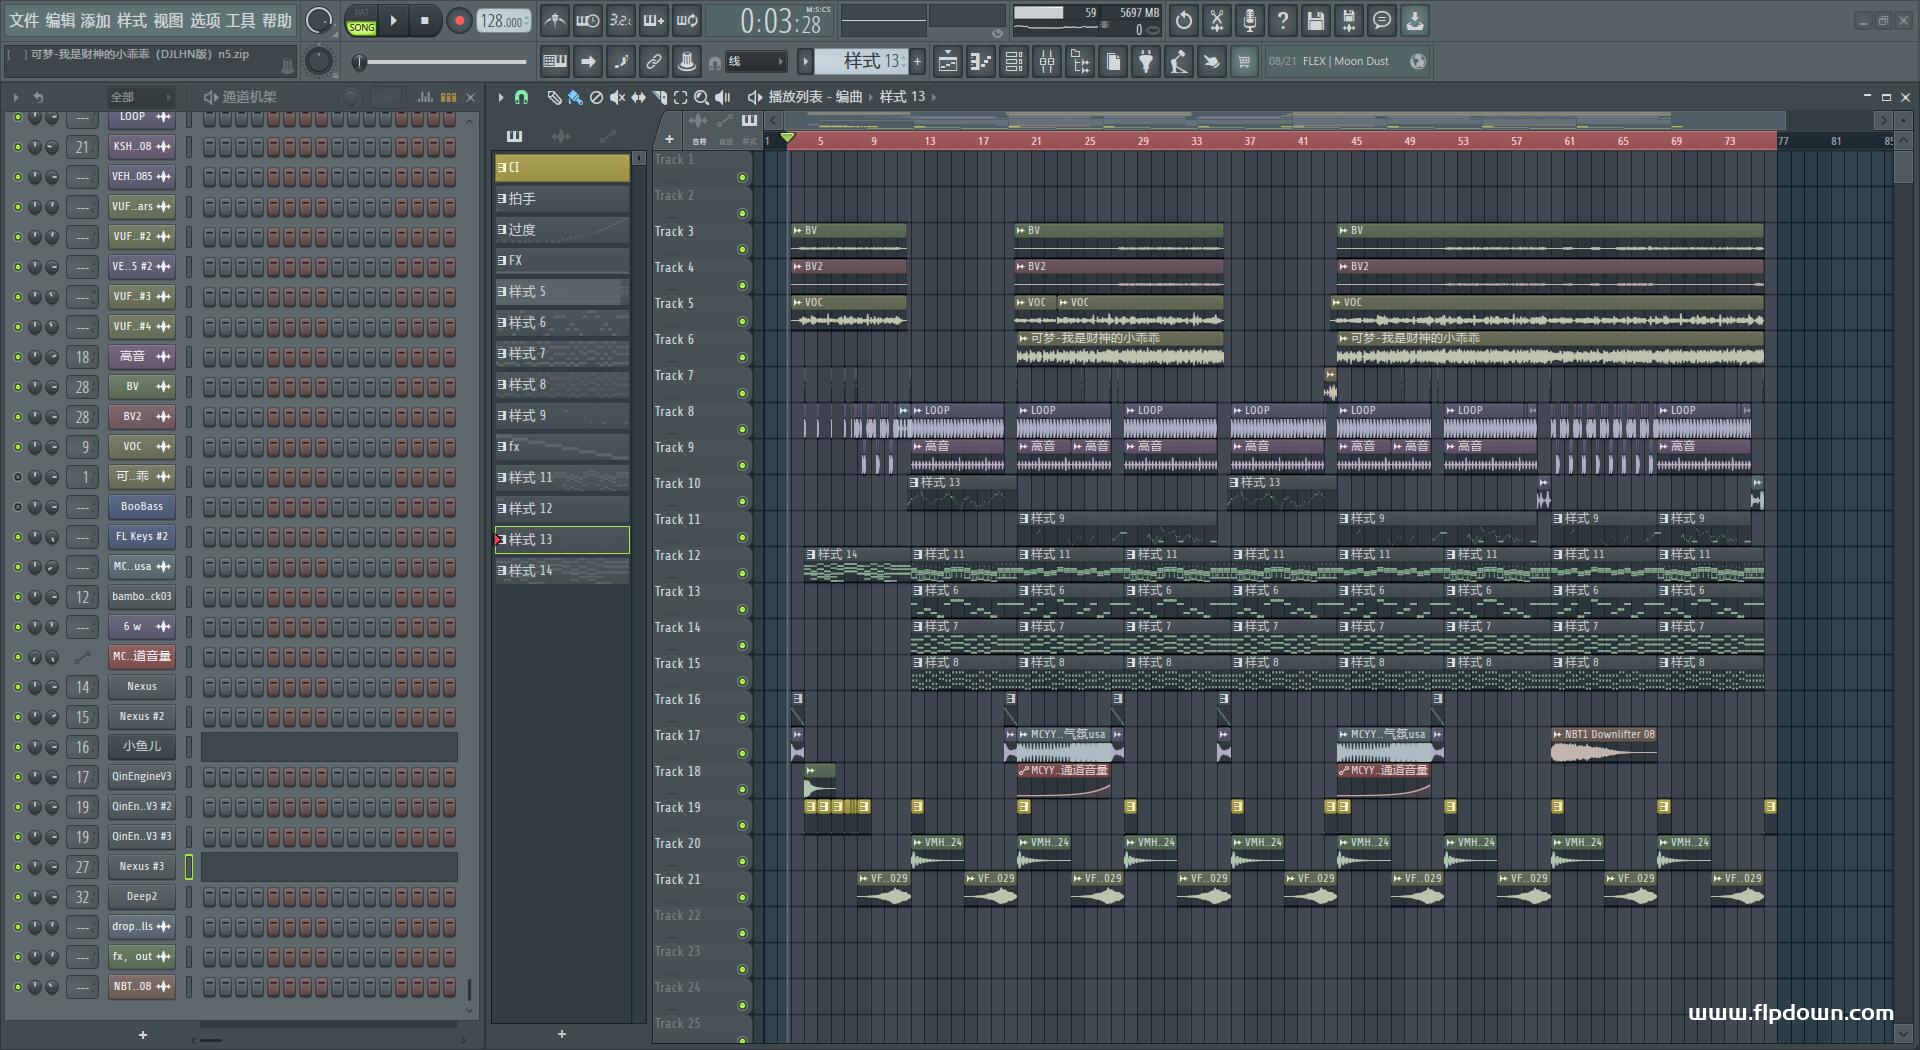Image resolution: width=1920 pixels, height=1050 pixels.
Task: Open the piano roll view icon
Action: coord(981,62)
